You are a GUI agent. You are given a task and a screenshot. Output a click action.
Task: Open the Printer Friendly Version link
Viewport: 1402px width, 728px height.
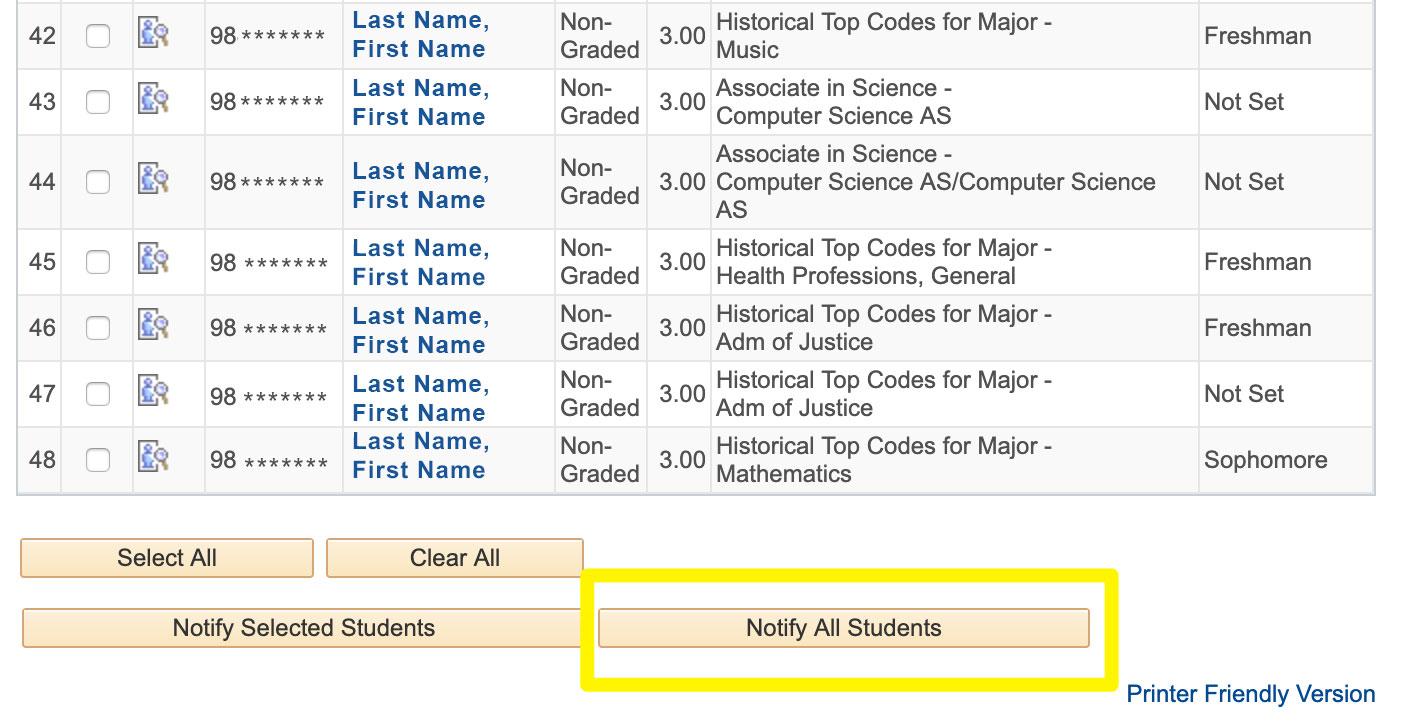click(x=1250, y=694)
